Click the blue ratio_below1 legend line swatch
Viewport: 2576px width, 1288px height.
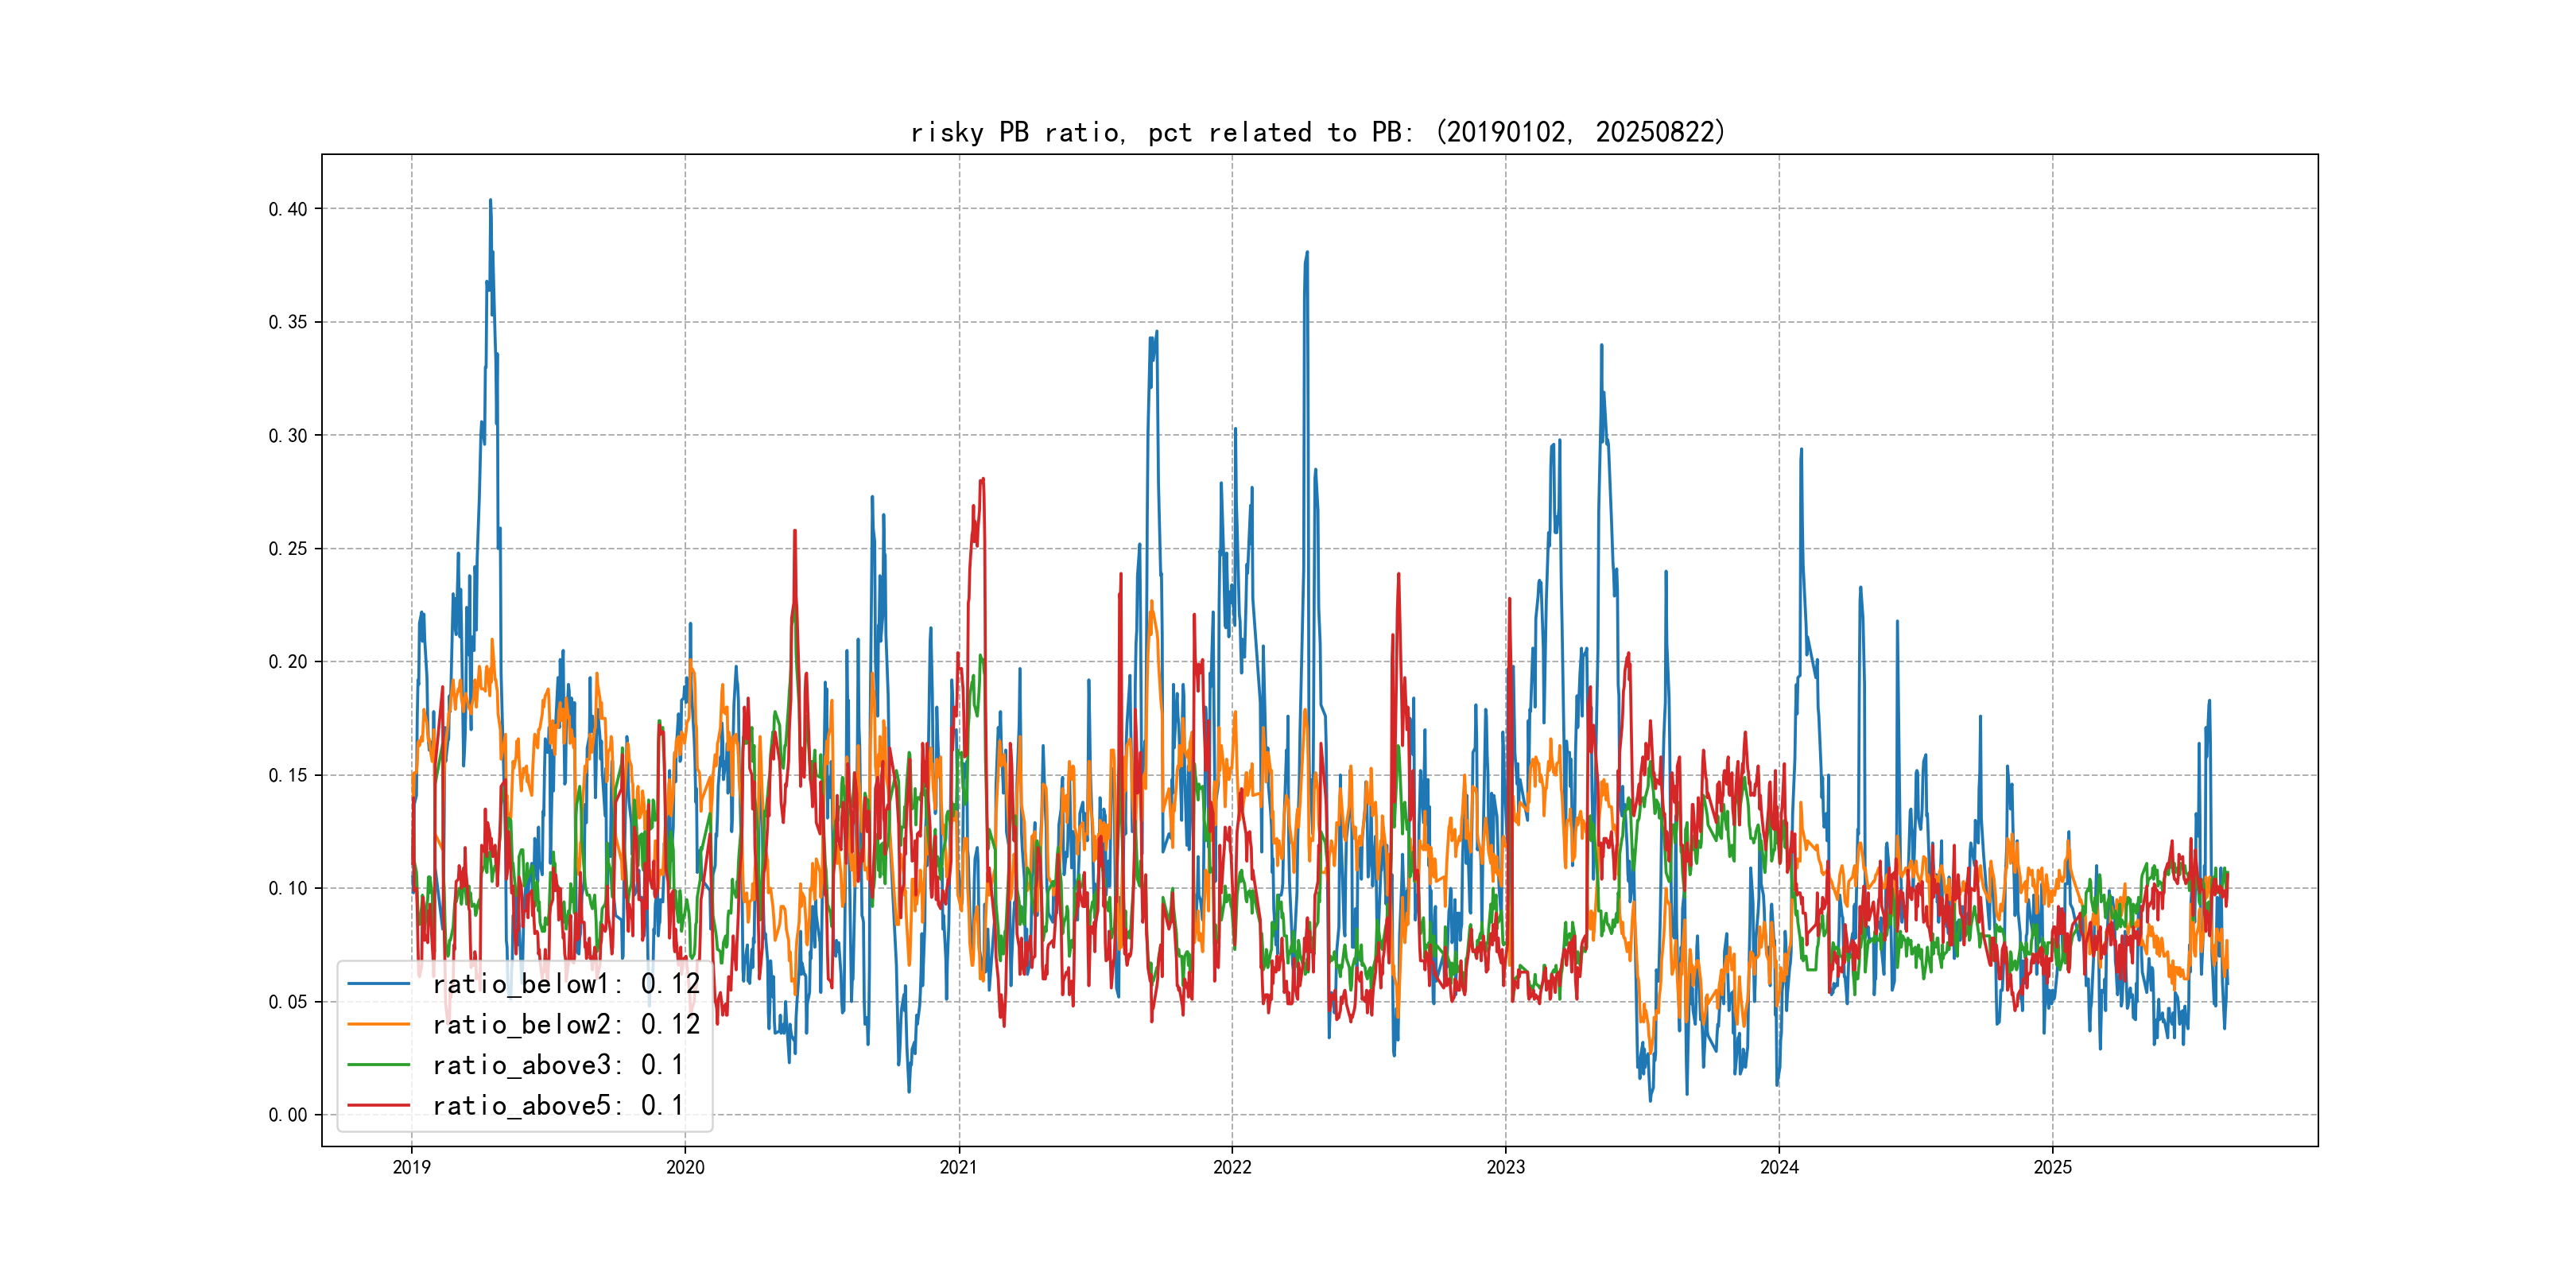pos(378,984)
